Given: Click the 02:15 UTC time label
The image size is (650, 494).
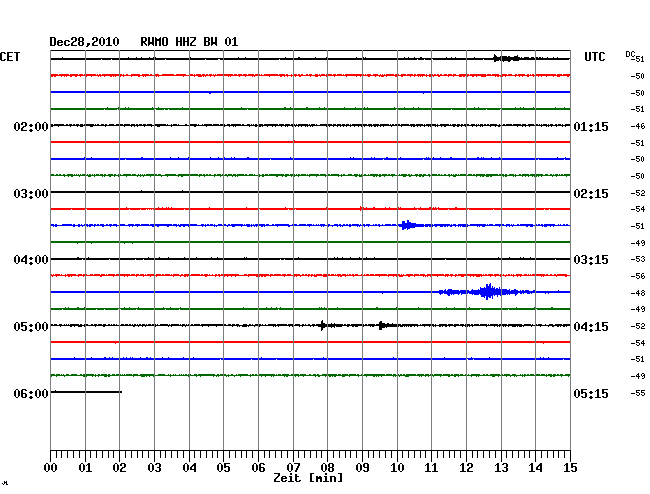Looking at the screenshot, I should click(591, 194).
